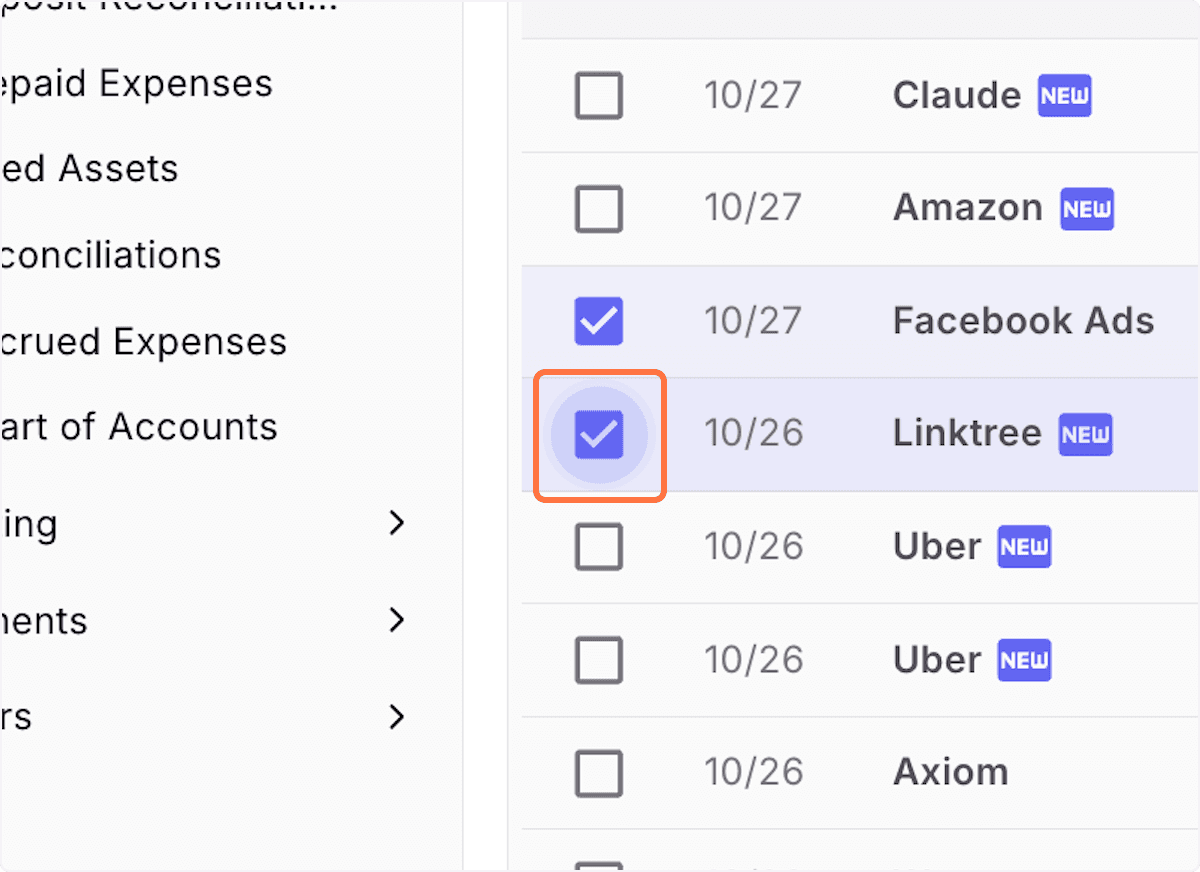1200x872 pixels.
Task: Check the first Uber transaction from 10/26
Action: coord(598,547)
